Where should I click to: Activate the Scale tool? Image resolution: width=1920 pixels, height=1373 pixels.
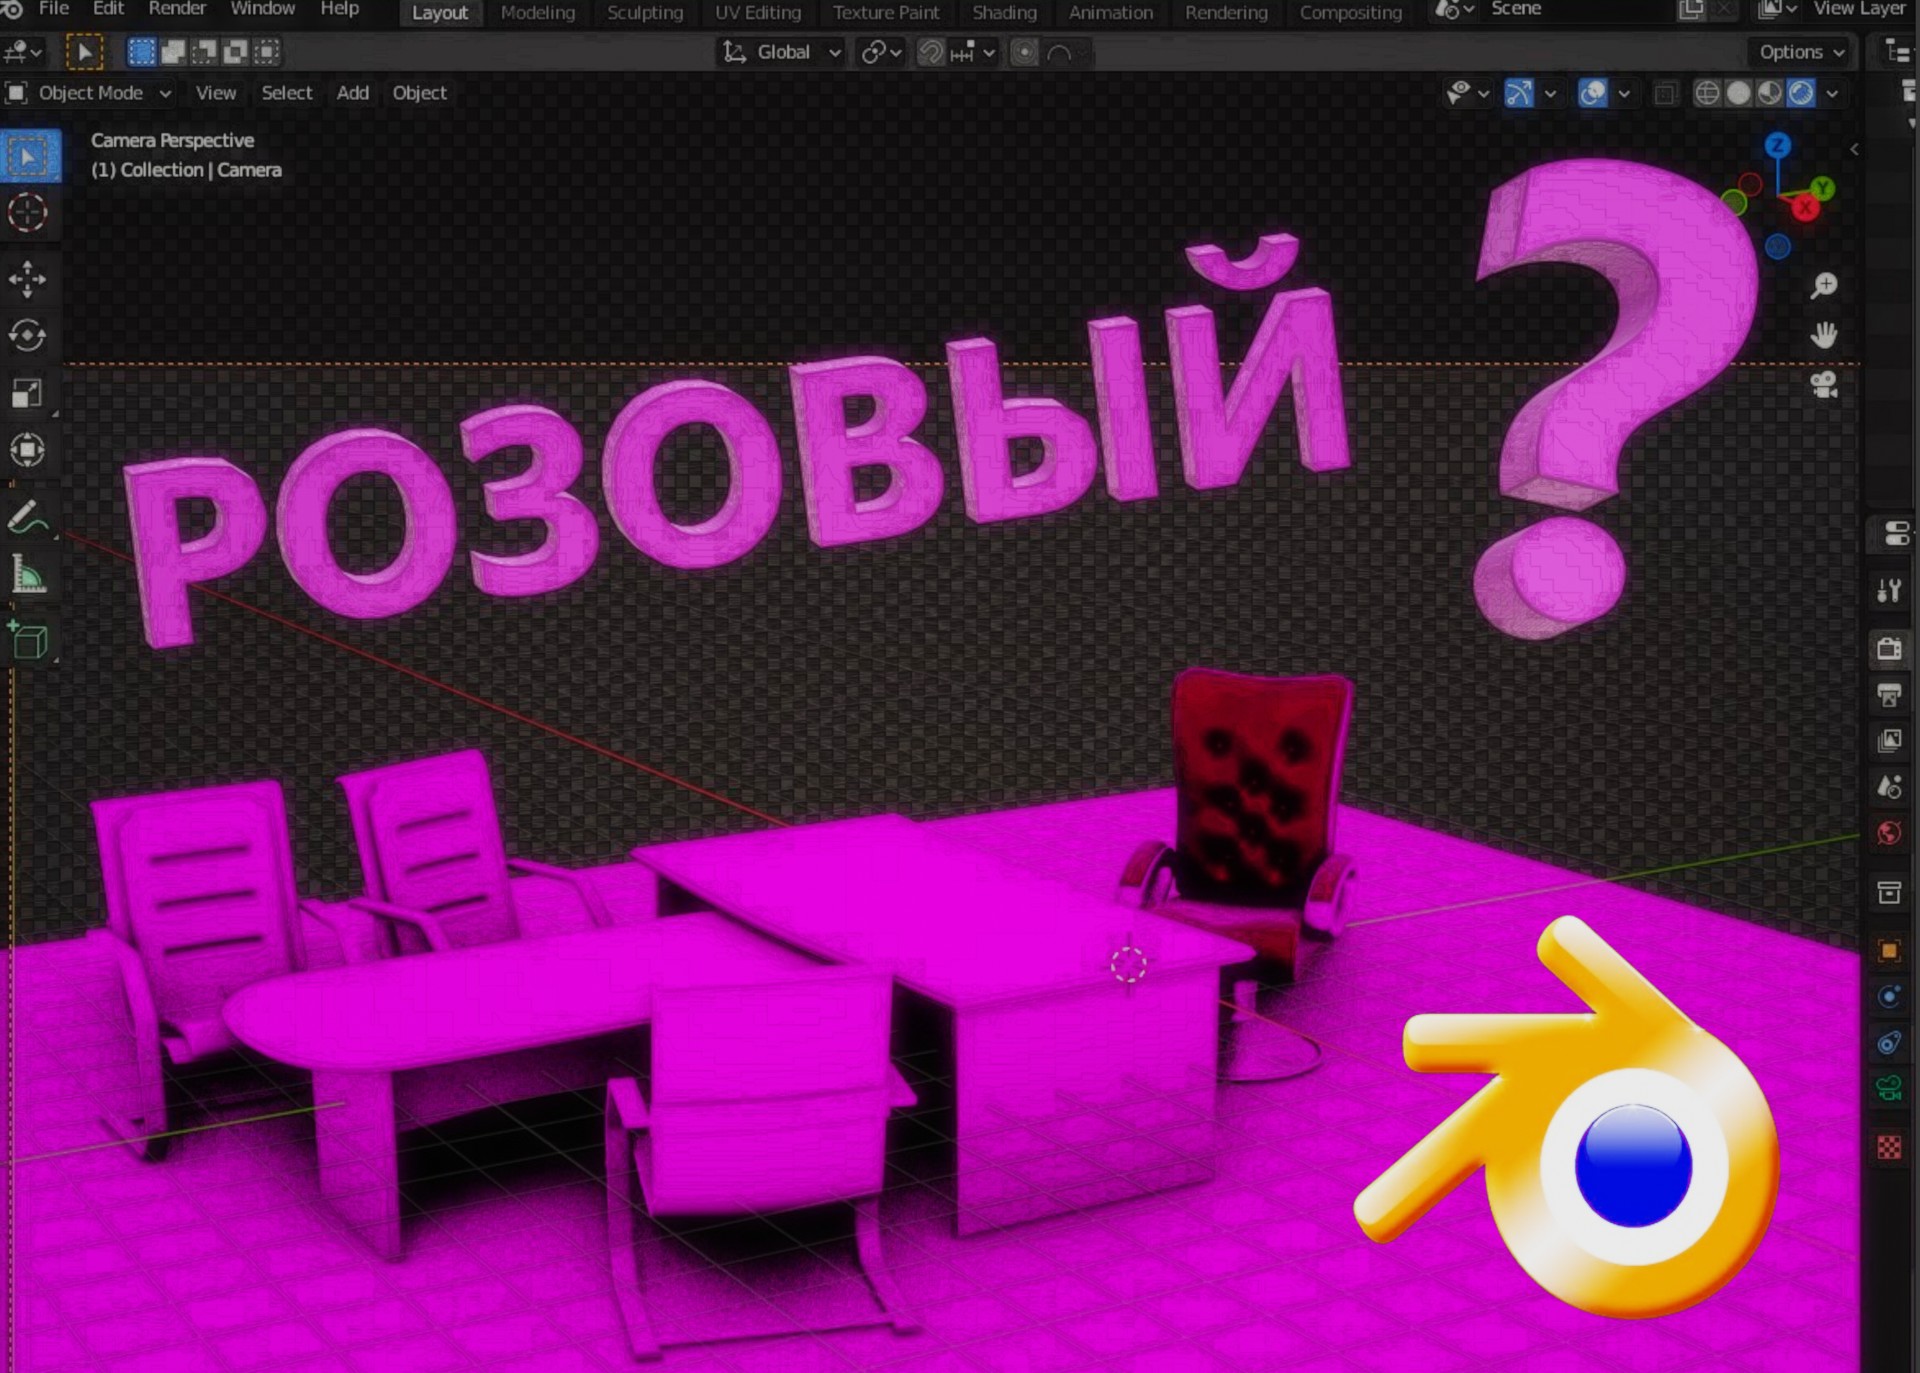(28, 393)
